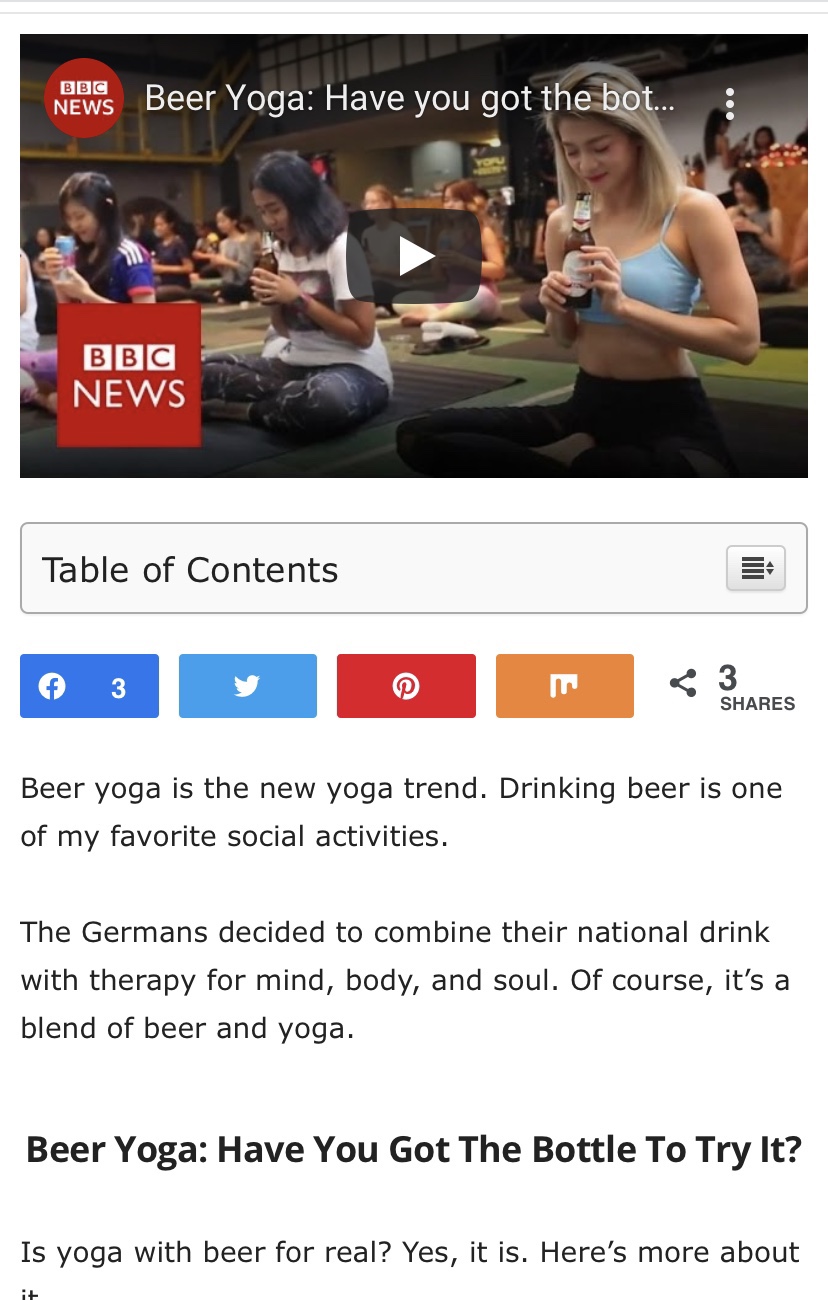Image resolution: width=828 pixels, height=1300 pixels.
Task: Select the Beer Yoga section heading
Action: point(414,1150)
